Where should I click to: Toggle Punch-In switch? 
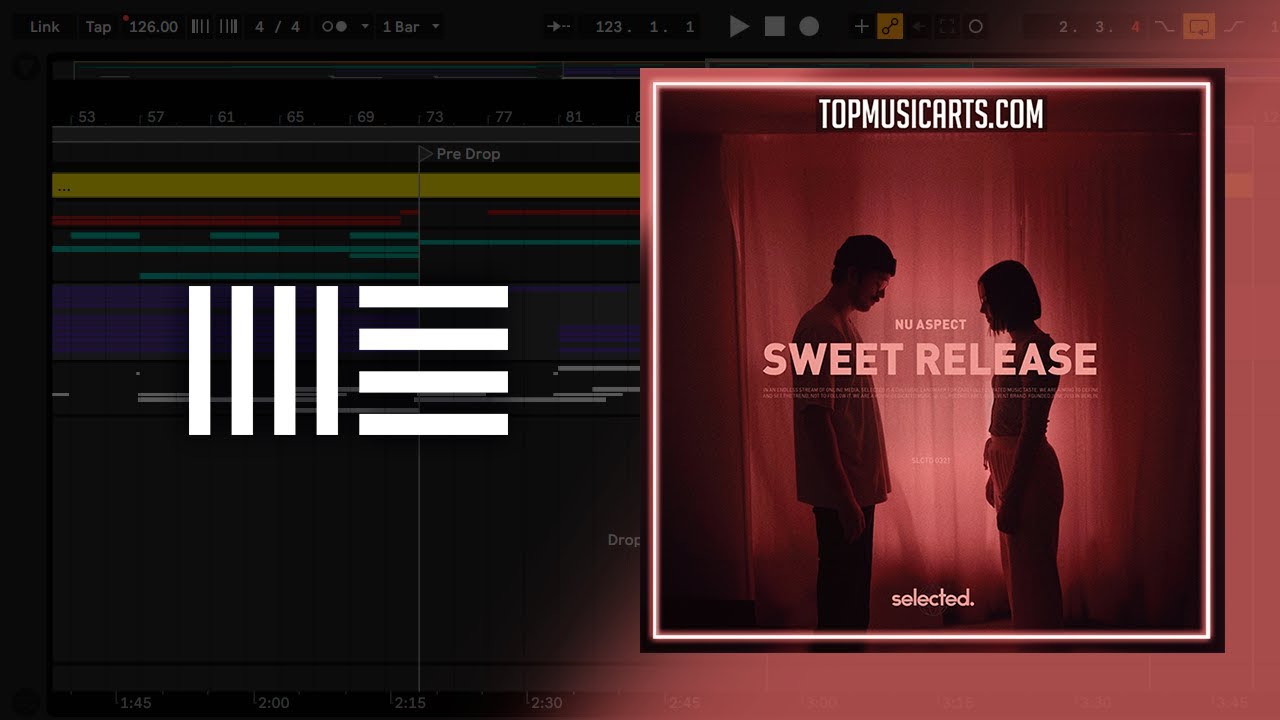click(x=1163, y=27)
